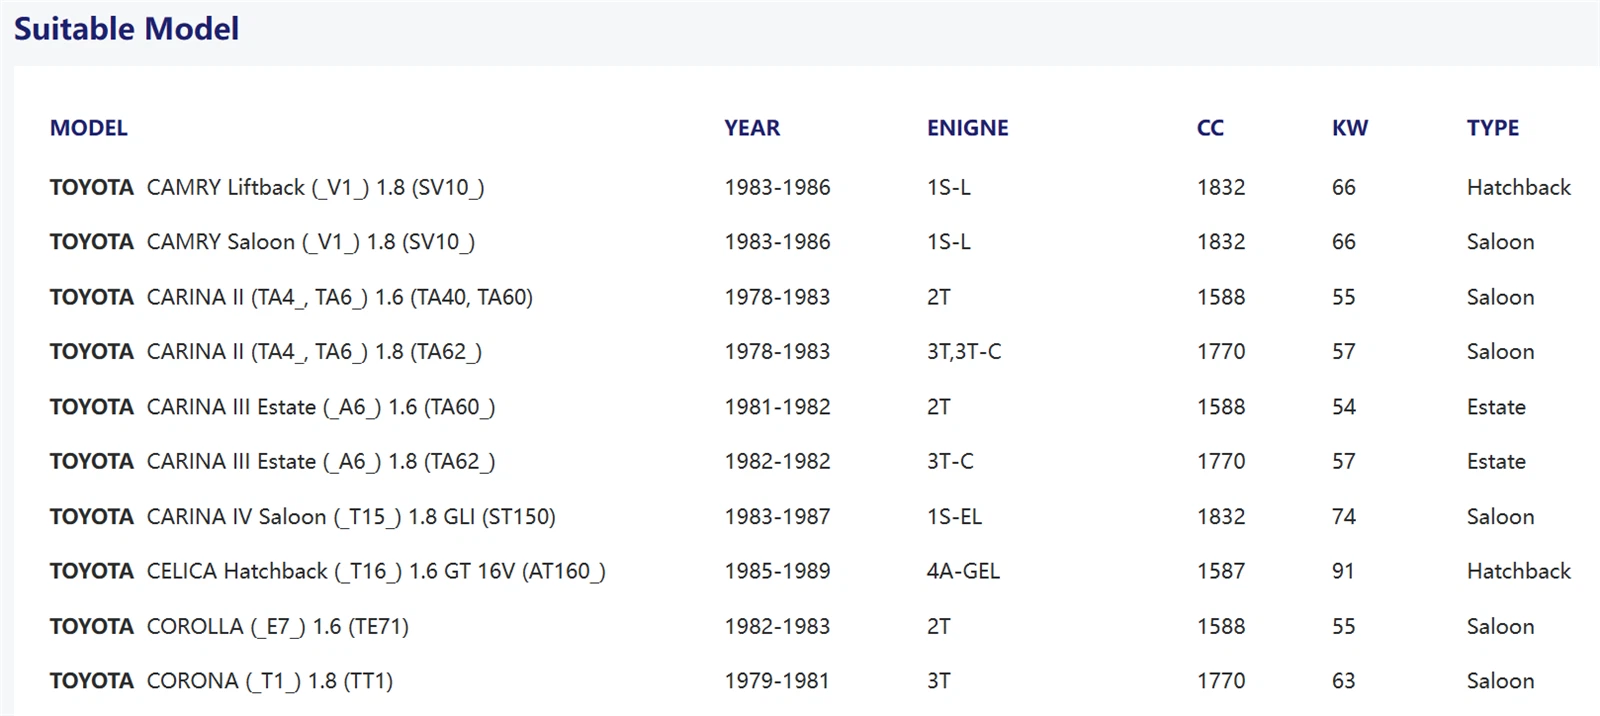Click KW value 74

coord(1344,516)
